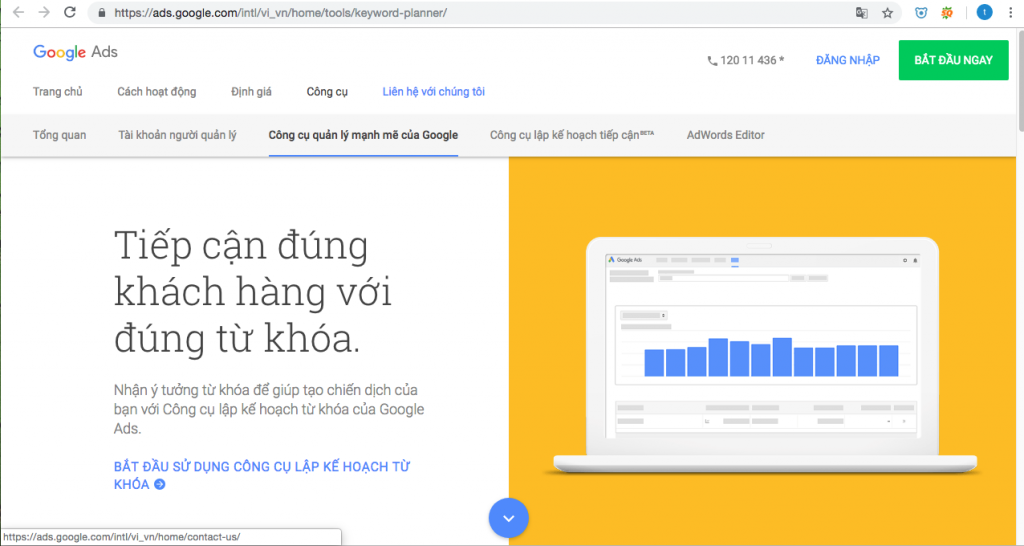Image resolution: width=1024 pixels, height=546 pixels.
Task: Open the Cách hoạt động menu item
Action: [x=157, y=92]
